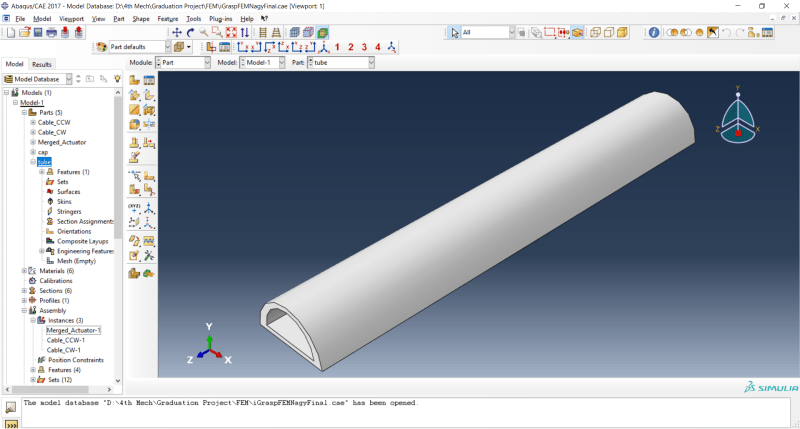800x429 pixels.
Task: Apply custom view 1
Action: click(337, 47)
